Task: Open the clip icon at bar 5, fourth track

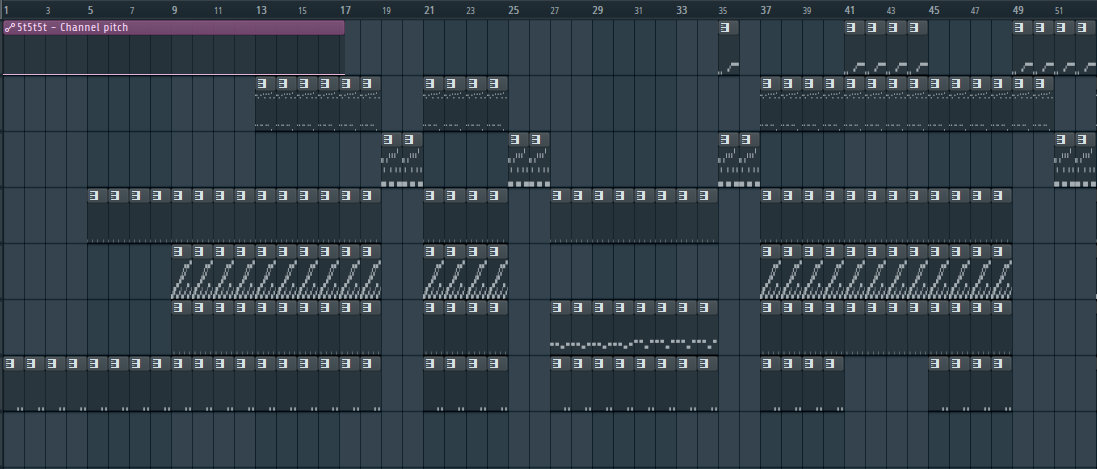Action: coord(94,196)
